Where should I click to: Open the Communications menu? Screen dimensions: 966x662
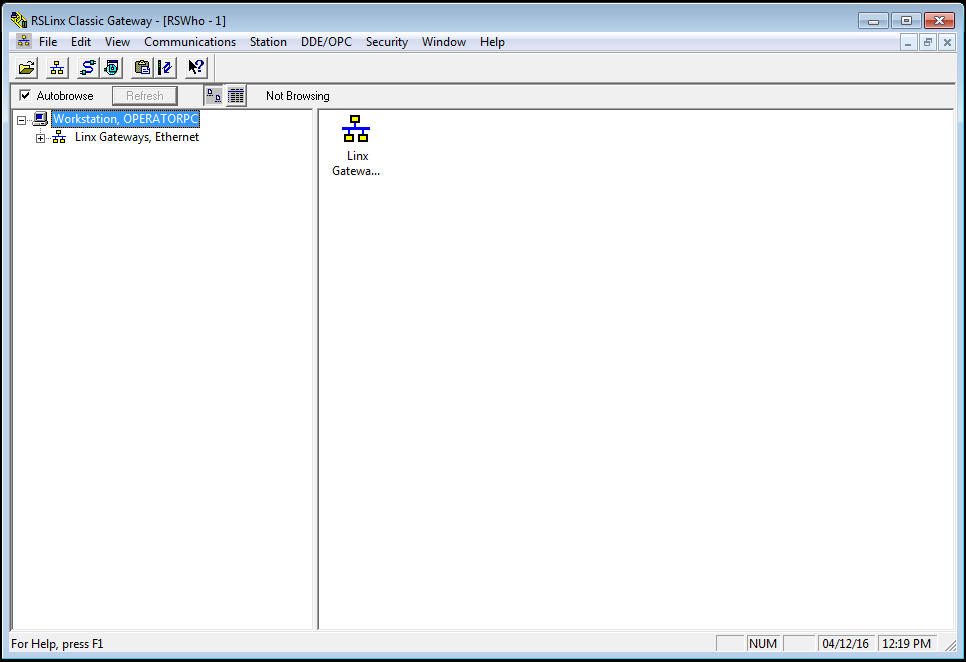pyautogui.click(x=190, y=42)
